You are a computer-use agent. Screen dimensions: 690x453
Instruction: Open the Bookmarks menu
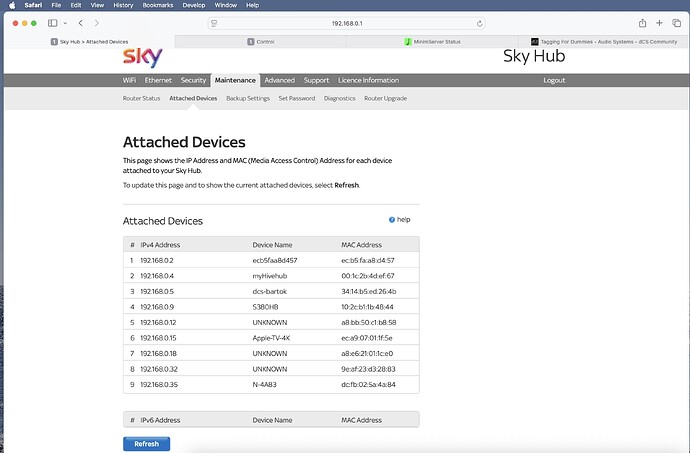click(158, 5)
